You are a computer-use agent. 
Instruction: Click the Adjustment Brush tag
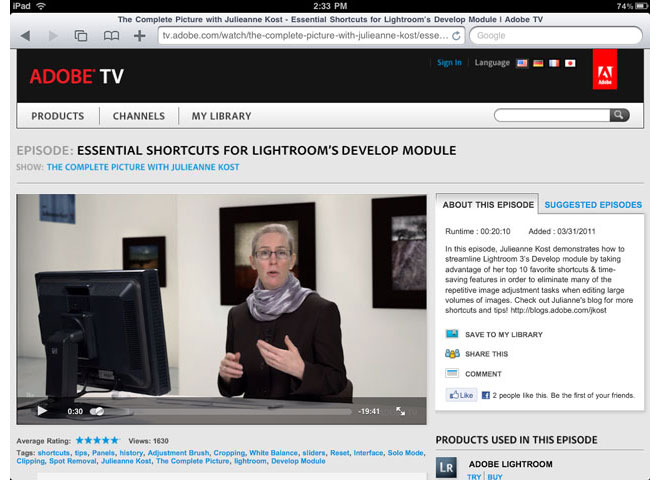pyautogui.click(x=178, y=453)
